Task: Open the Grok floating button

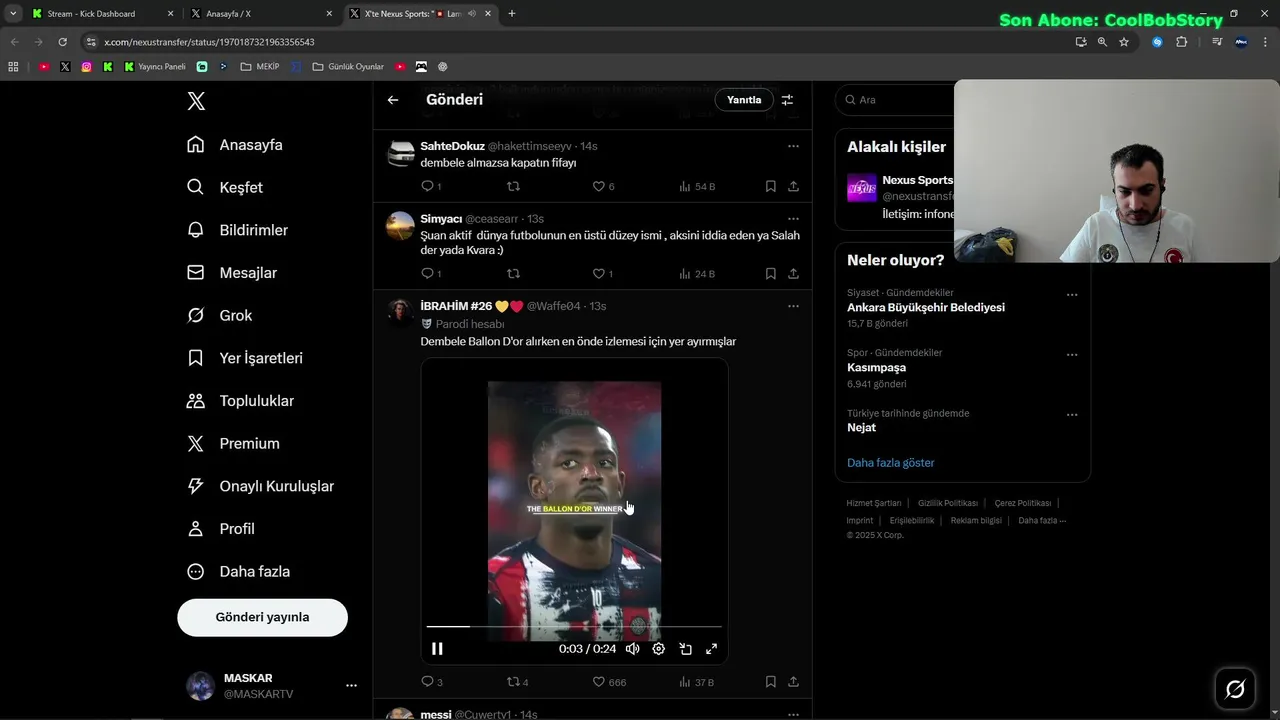Action: (1235, 688)
